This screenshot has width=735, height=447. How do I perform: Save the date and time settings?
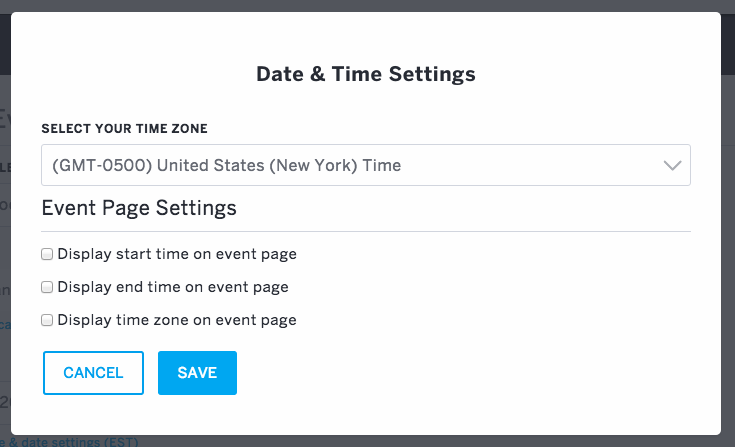pyautogui.click(x=197, y=373)
